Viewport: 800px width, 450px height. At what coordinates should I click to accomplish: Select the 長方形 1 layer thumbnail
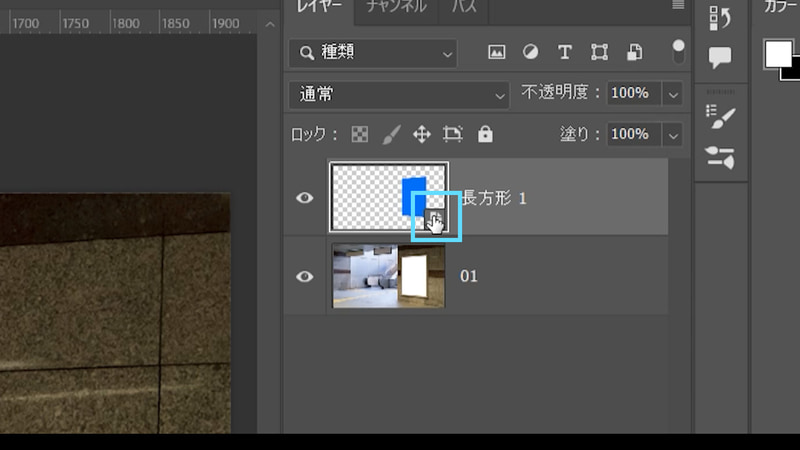point(389,197)
